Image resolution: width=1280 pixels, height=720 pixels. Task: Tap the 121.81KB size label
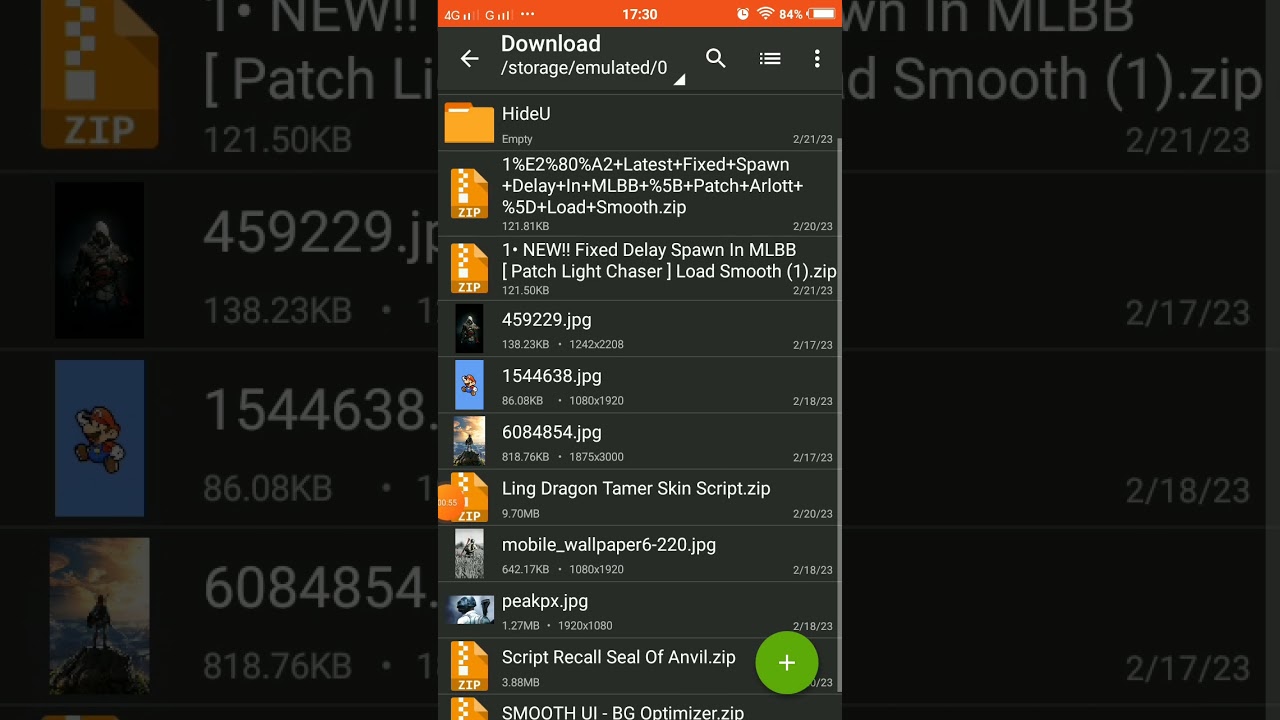tap(525, 227)
